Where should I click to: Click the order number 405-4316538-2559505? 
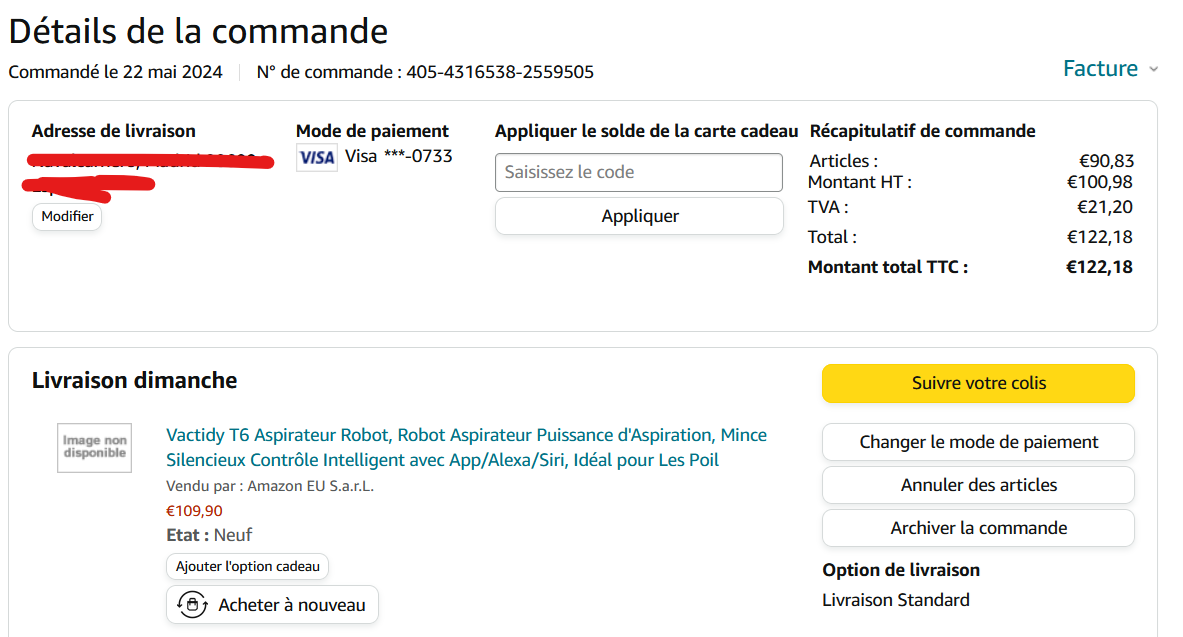(500, 72)
